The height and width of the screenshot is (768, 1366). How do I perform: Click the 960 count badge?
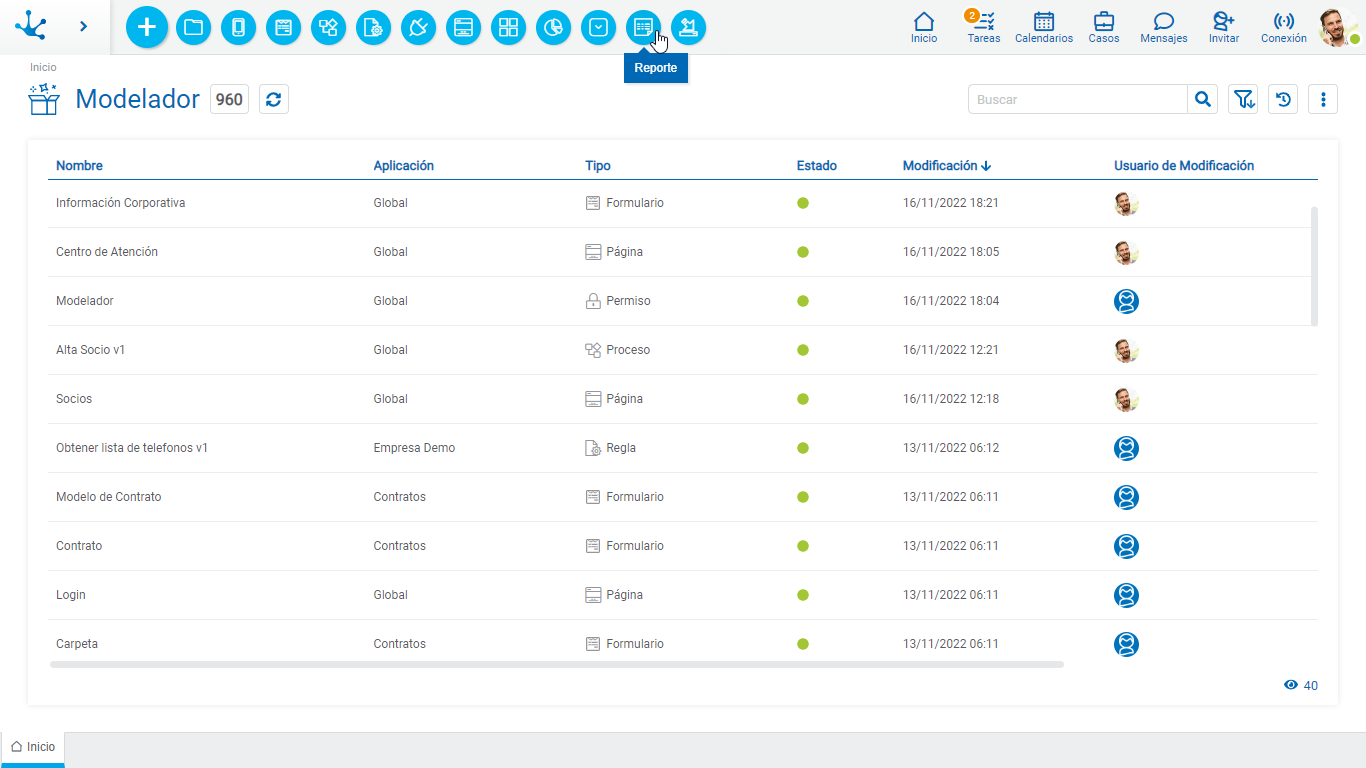(229, 99)
